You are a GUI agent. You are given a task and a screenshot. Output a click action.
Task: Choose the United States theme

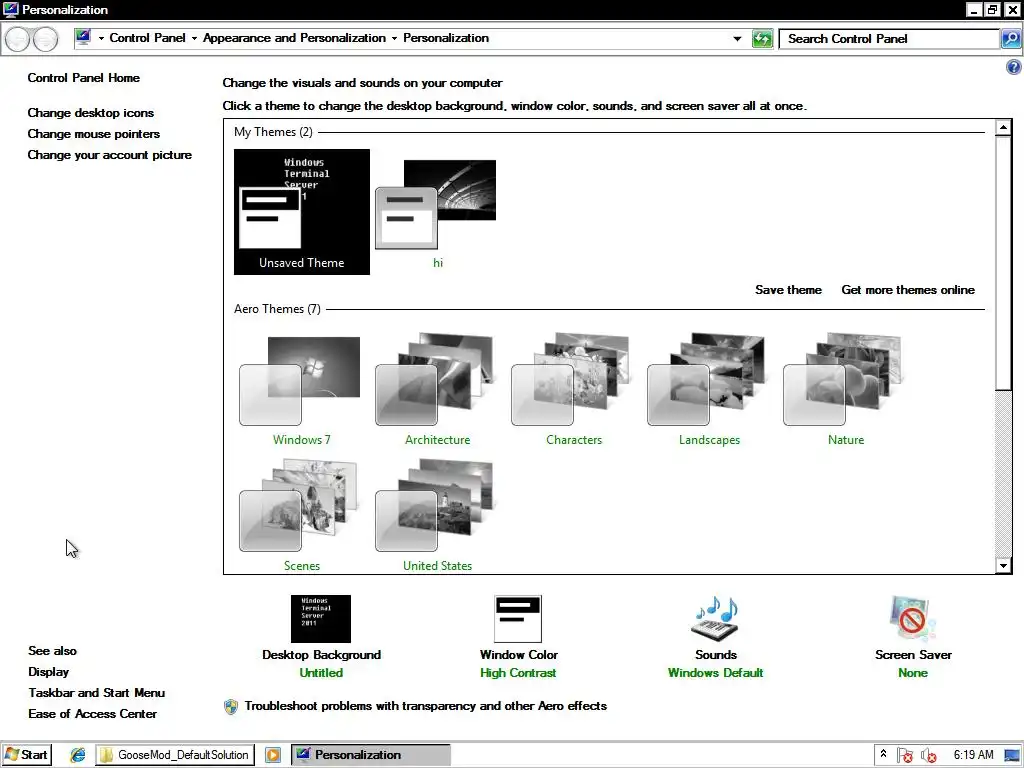coord(437,515)
